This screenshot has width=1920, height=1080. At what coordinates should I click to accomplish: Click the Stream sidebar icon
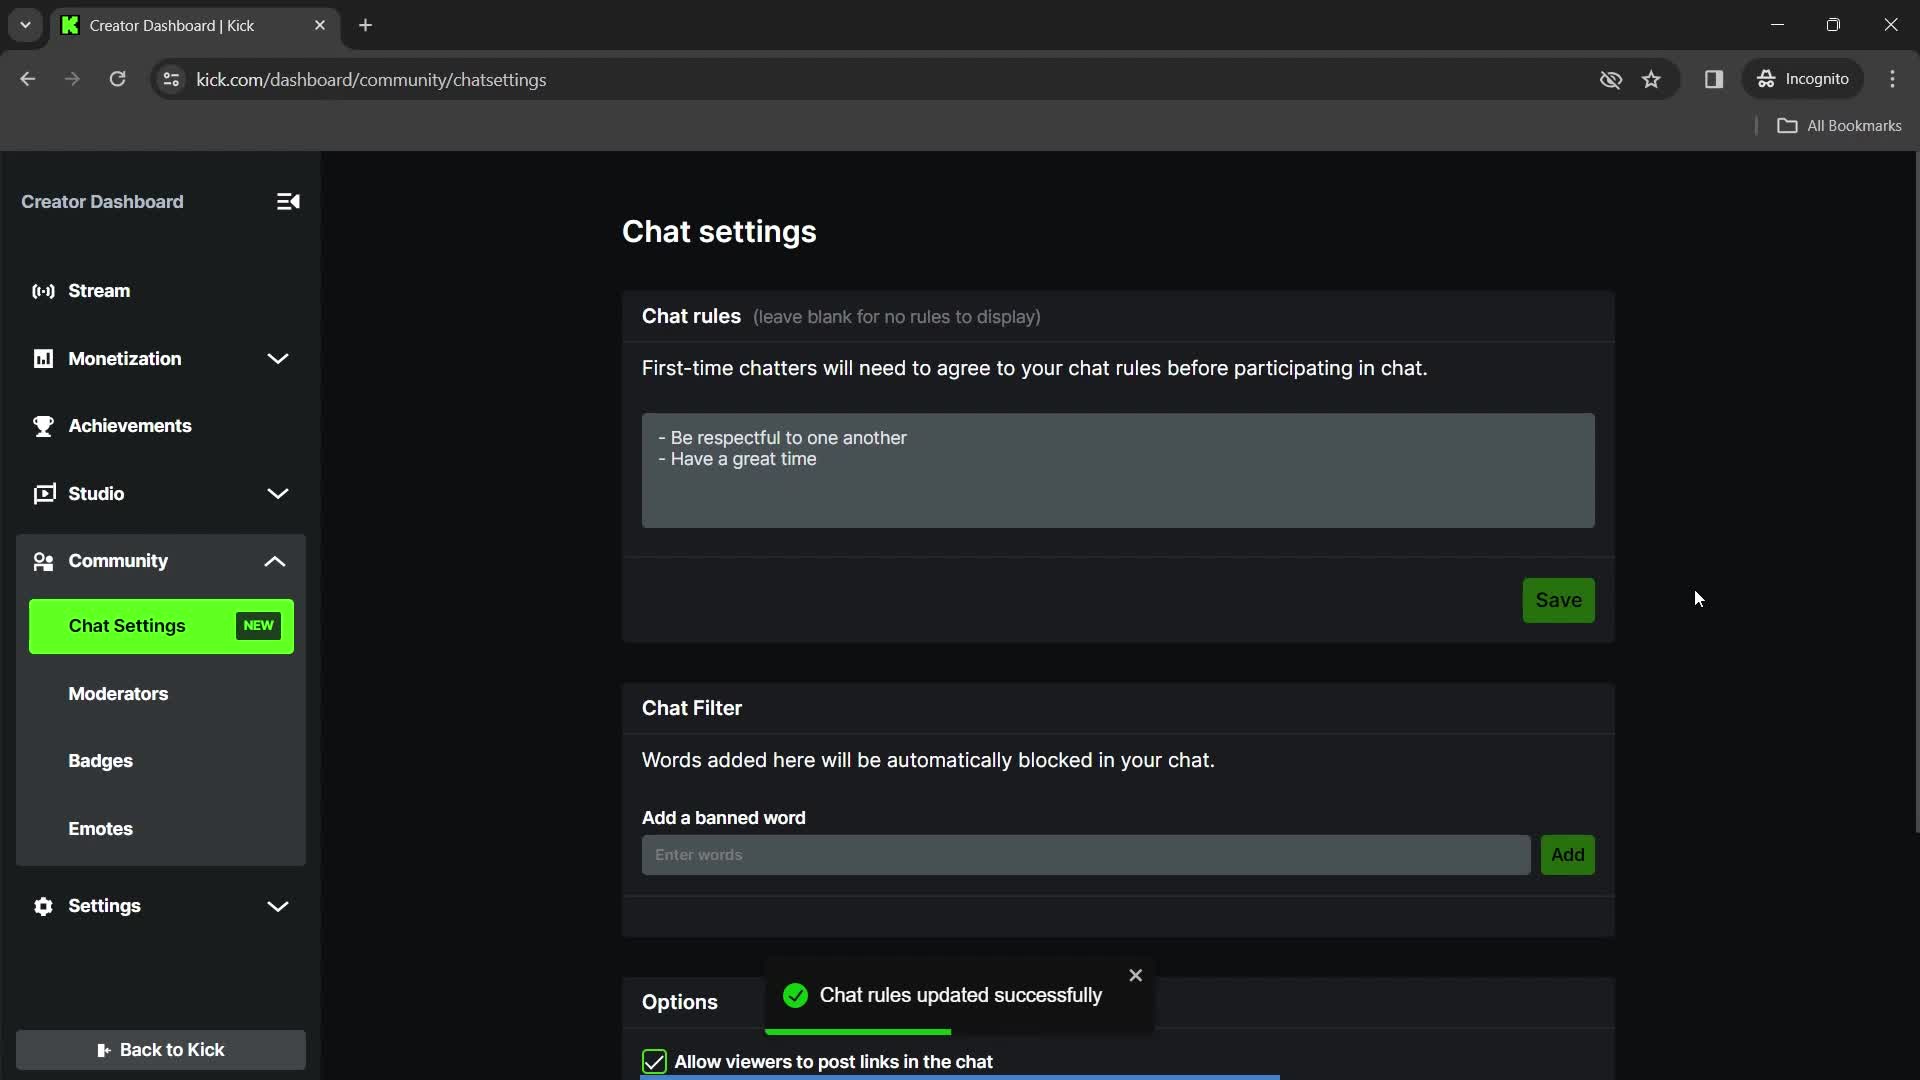pyautogui.click(x=44, y=290)
